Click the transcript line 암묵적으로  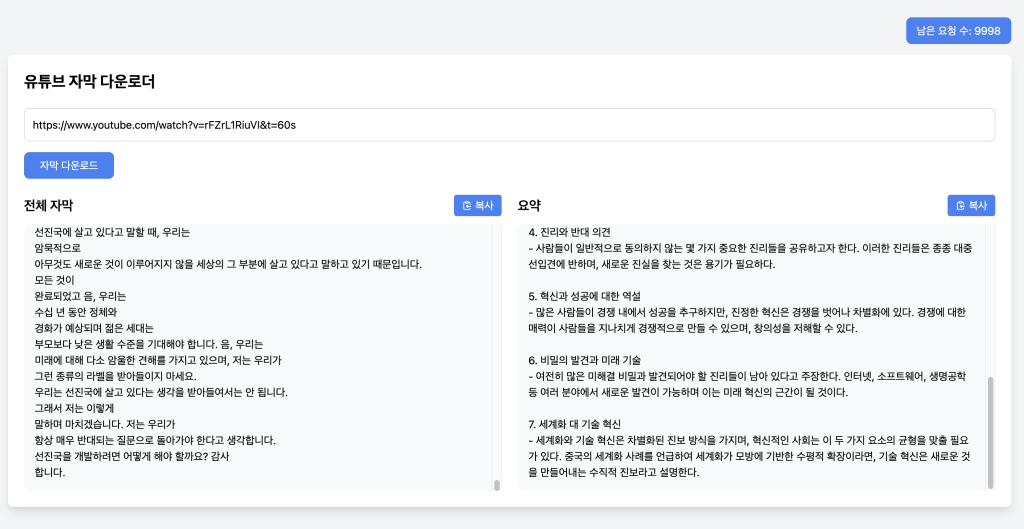[x=57, y=248]
